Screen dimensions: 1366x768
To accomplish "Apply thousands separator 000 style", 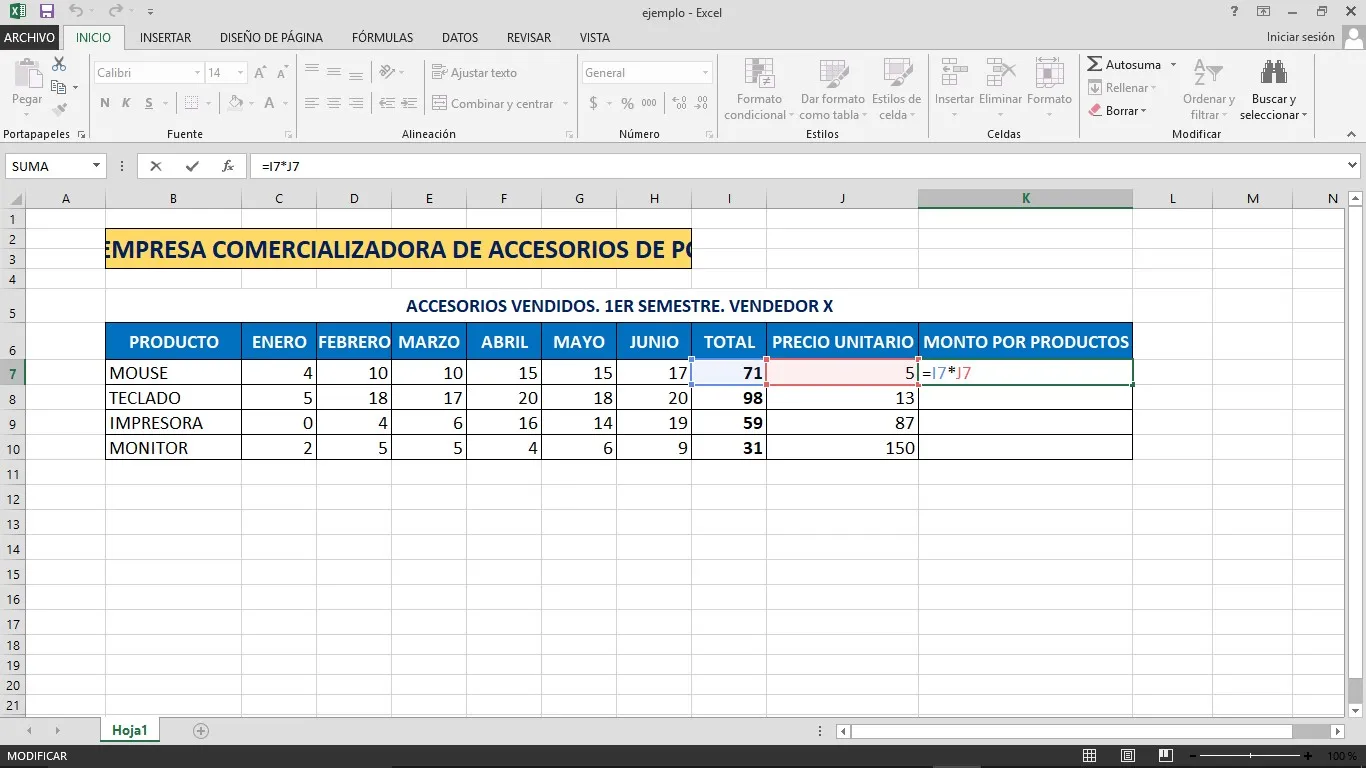I will tap(649, 103).
